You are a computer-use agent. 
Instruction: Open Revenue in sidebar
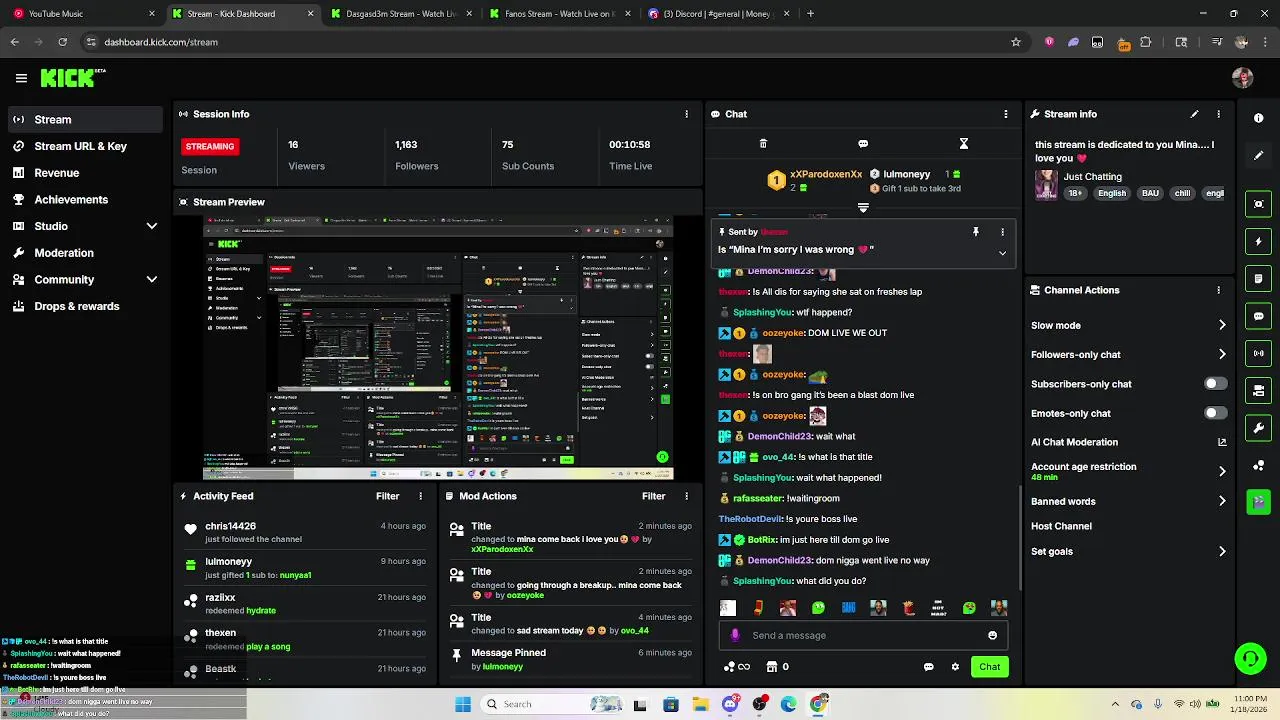(57, 173)
